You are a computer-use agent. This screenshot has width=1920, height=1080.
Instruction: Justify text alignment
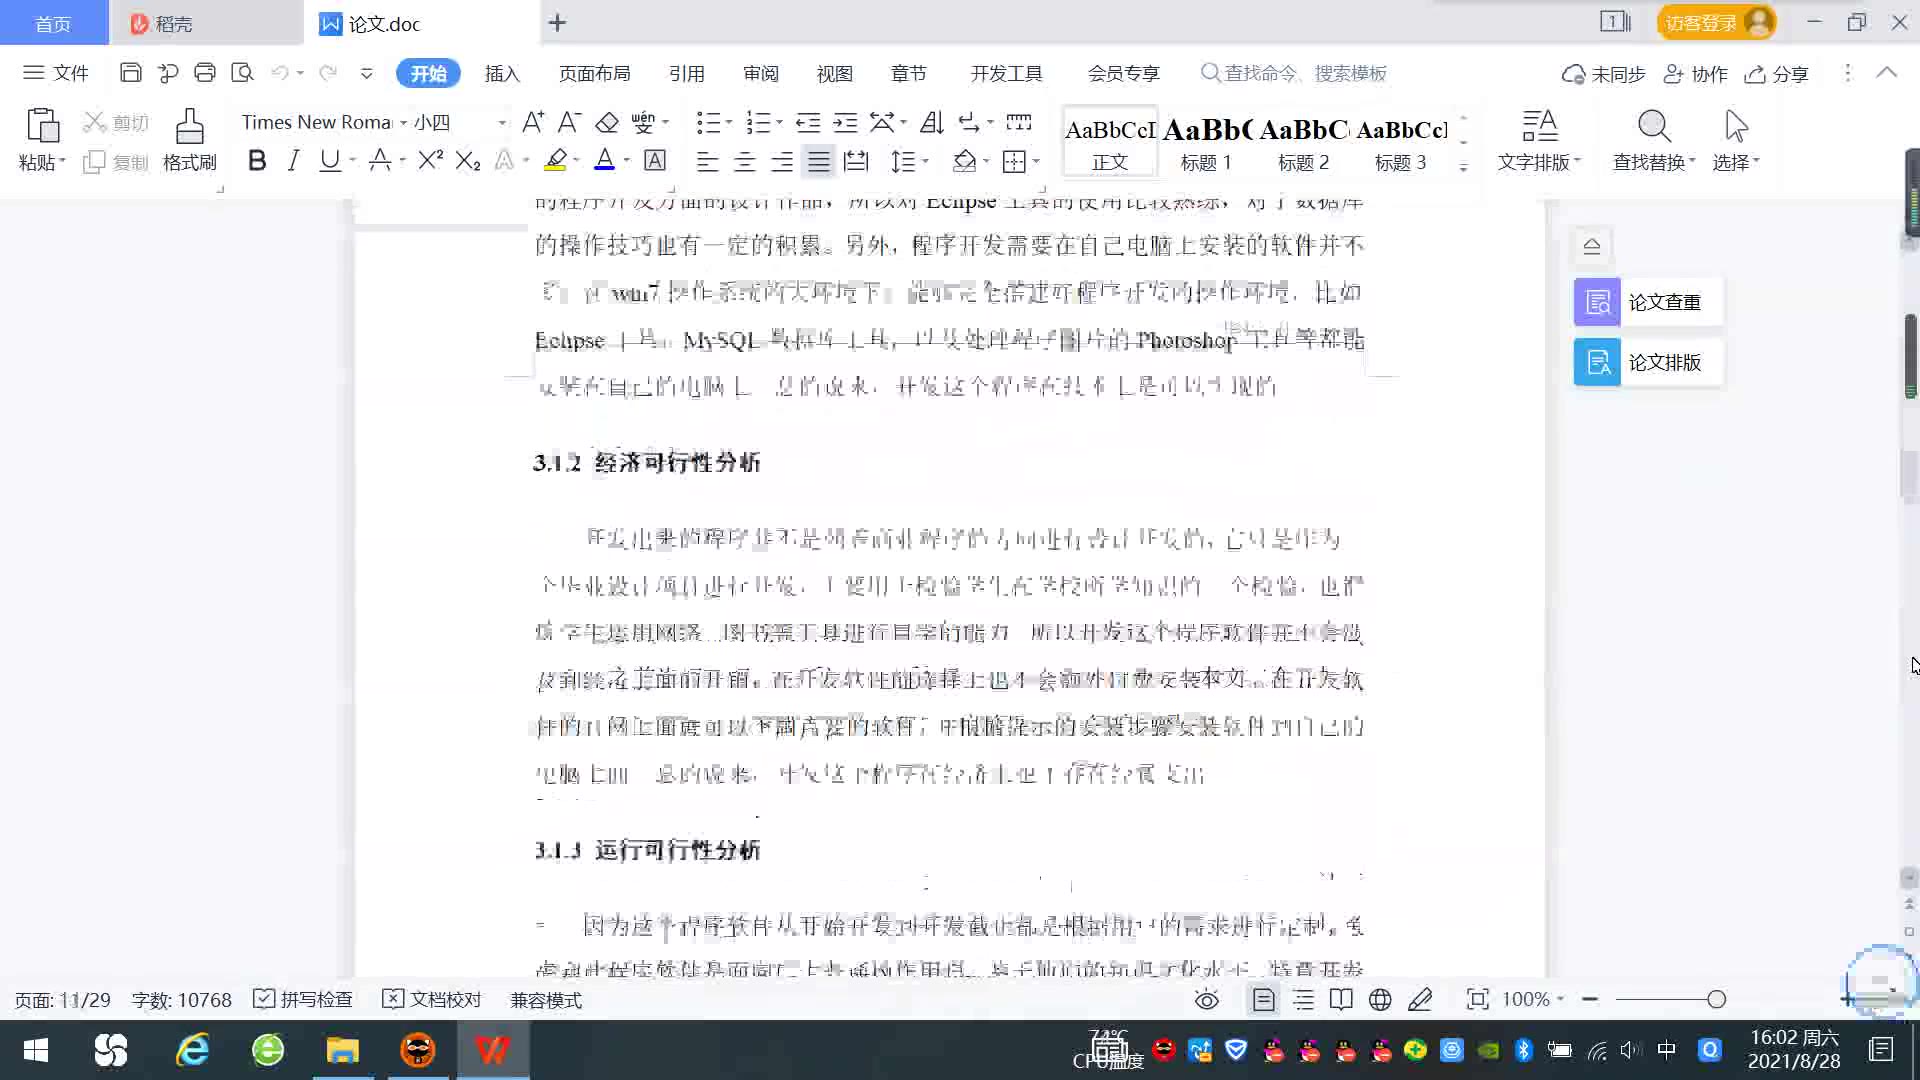[819, 161]
